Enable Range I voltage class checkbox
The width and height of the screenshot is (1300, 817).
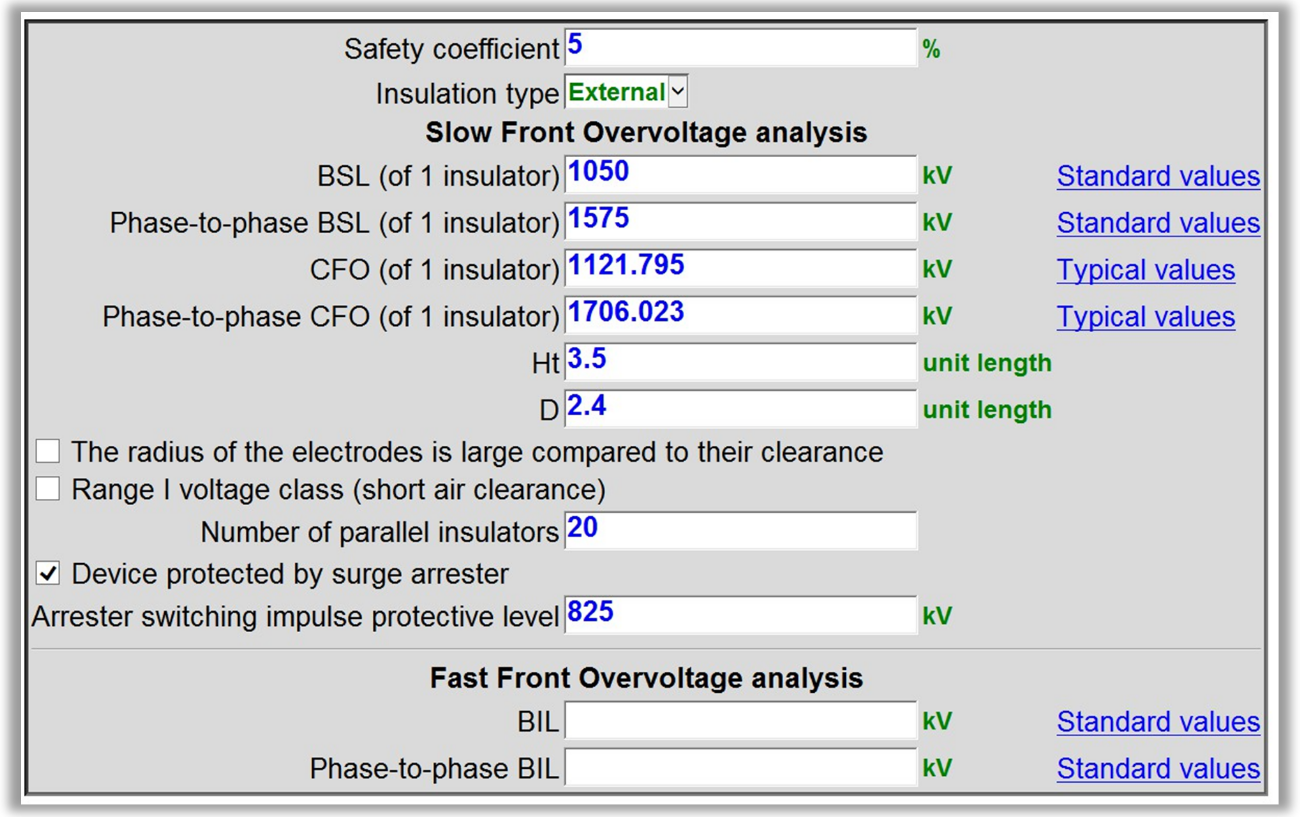pyautogui.click(x=48, y=490)
